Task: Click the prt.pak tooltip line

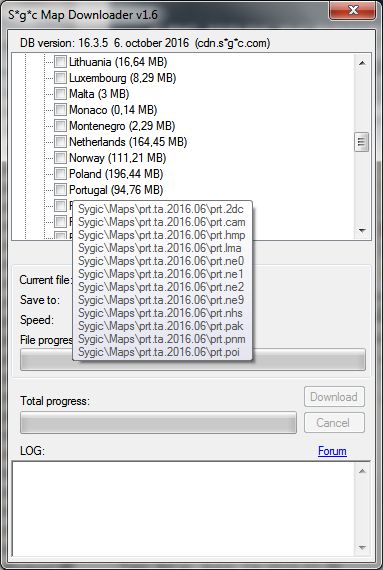Action: pyautogui.click(x=161, y=326)
